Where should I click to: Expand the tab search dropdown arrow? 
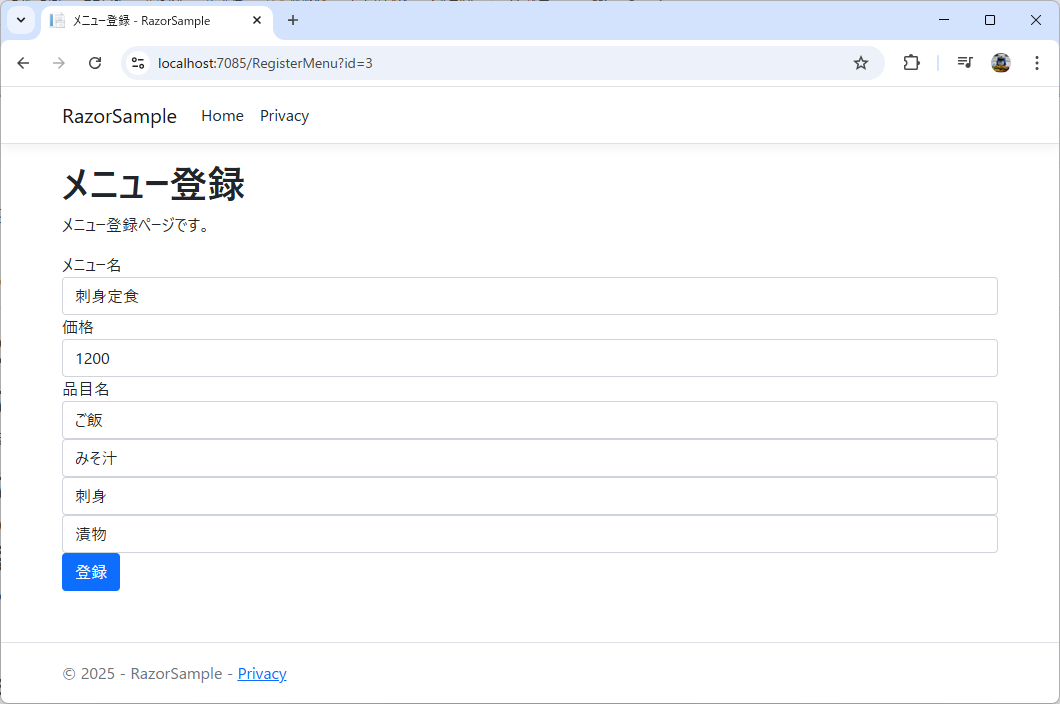coord(20,20)
